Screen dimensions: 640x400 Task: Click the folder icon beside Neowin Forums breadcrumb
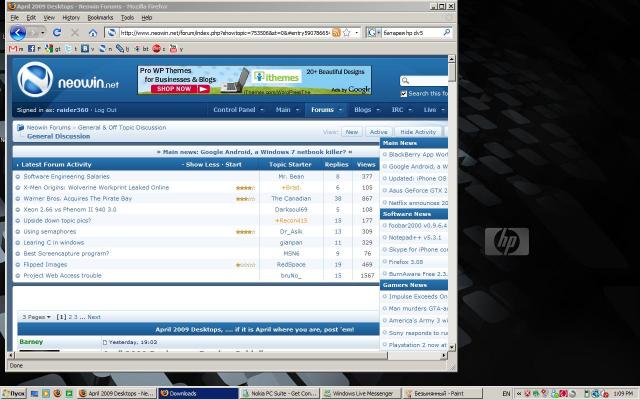pyautogui.click(x=20, y=128)
